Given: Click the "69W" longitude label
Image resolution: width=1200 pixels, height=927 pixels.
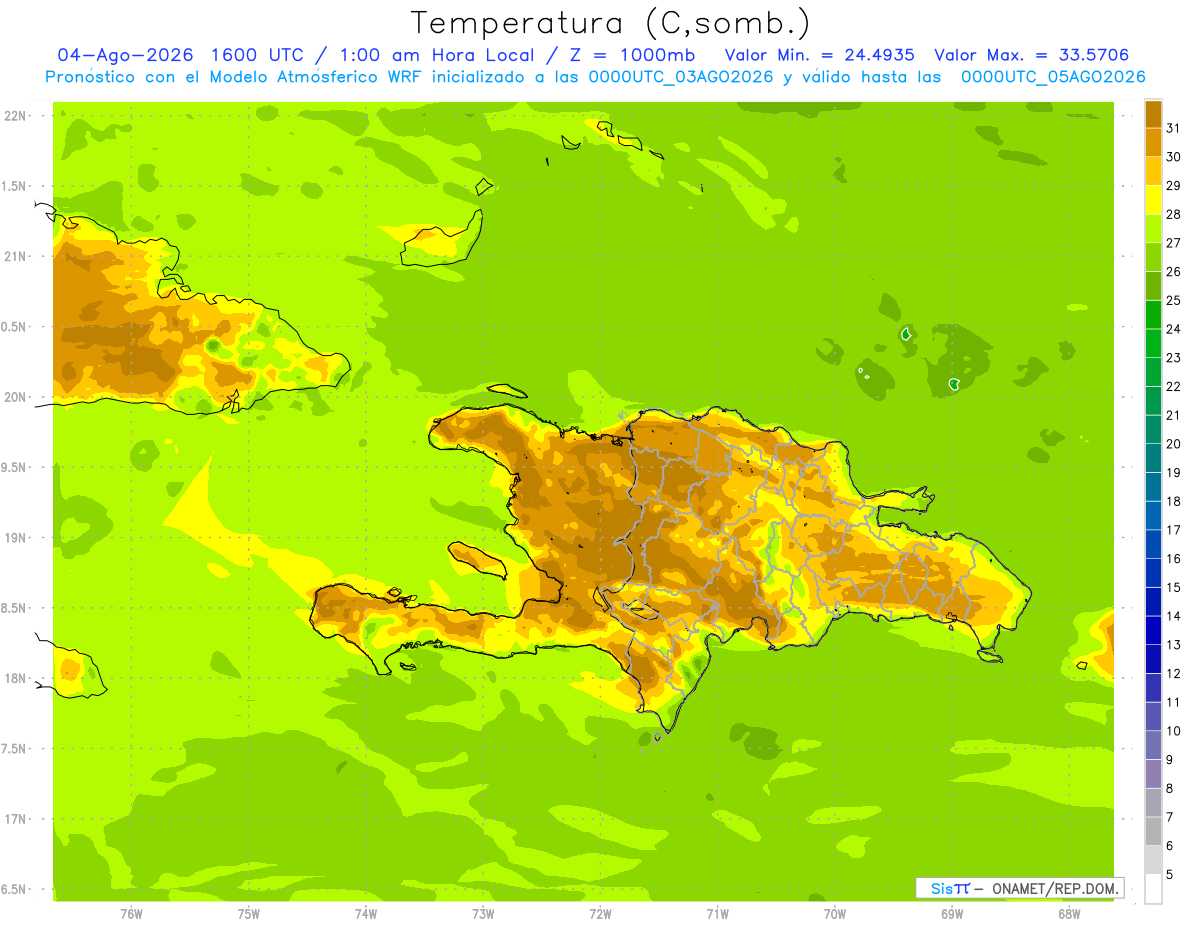Looking at the screenshot, I should pyautogui.click(x=952, y=913).
